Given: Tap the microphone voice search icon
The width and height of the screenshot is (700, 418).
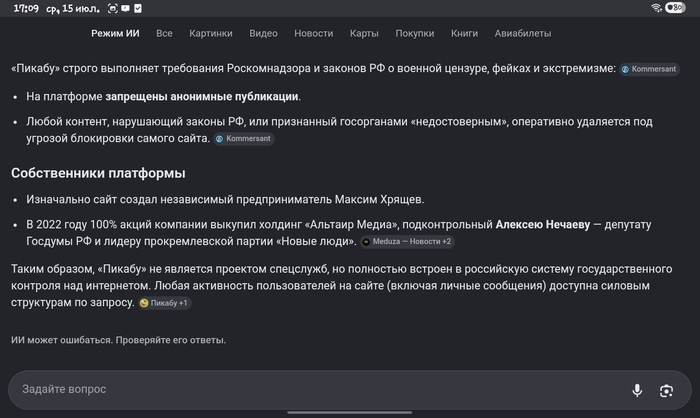Looking at the screenshot, I should tap(637, 390).
